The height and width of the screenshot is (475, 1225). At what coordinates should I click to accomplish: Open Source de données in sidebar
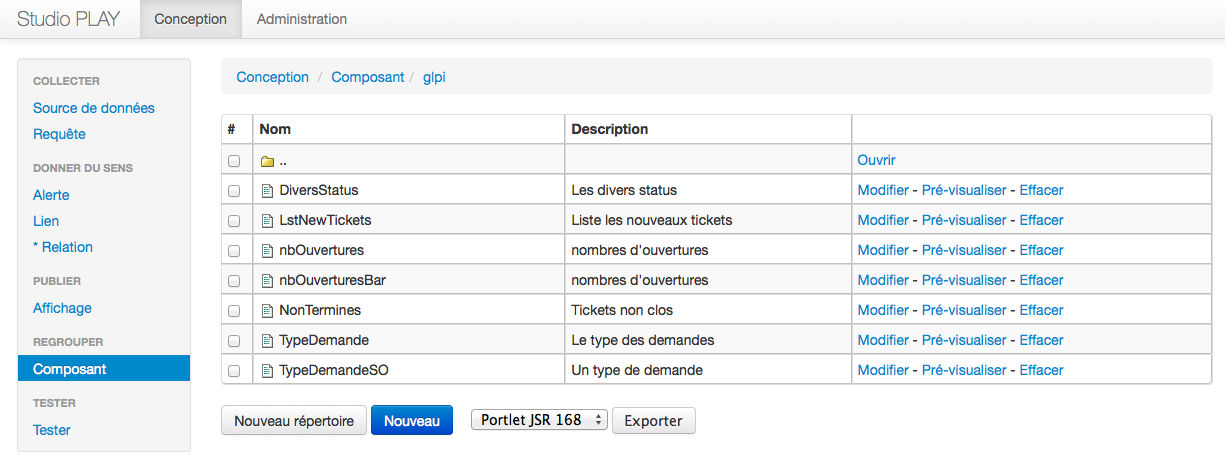pos(94,108)
